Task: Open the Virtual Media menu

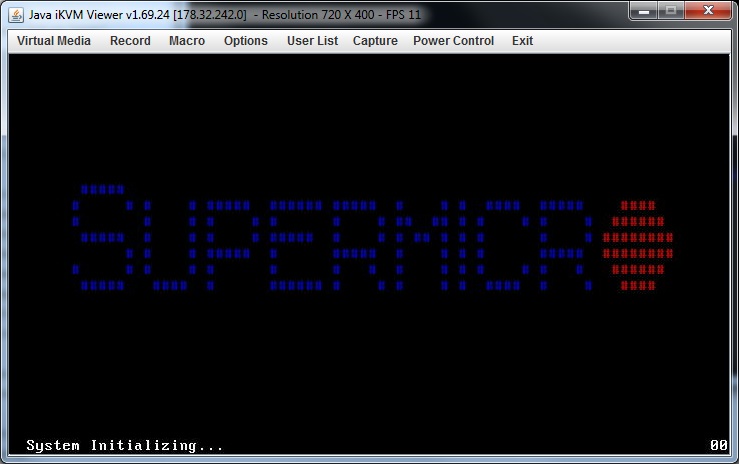Action: tap(54, 41)
